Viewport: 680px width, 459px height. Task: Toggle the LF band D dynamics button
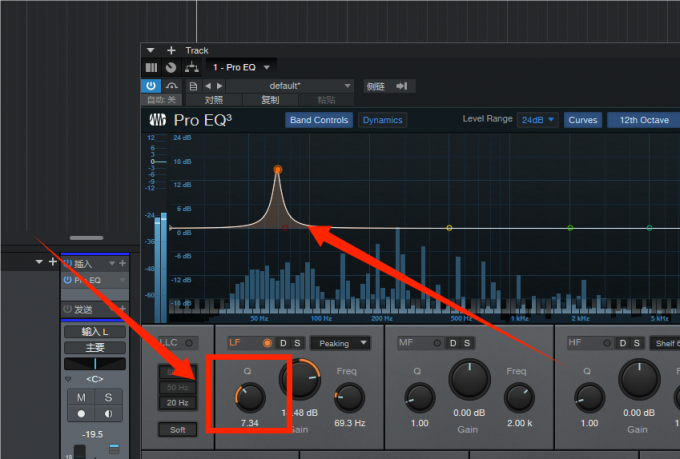(x=283, y=343)
